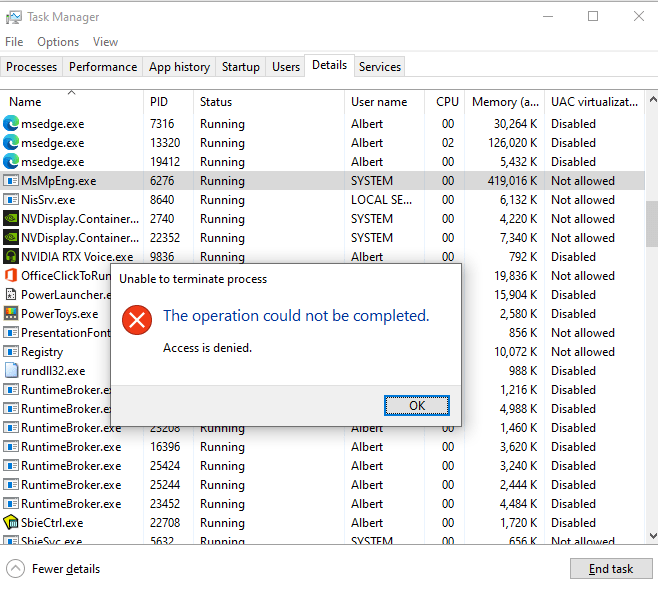Click the OfficeClickToRun Office icon
The width and height of the screenshot is (658, 590).
pos(11,276)
